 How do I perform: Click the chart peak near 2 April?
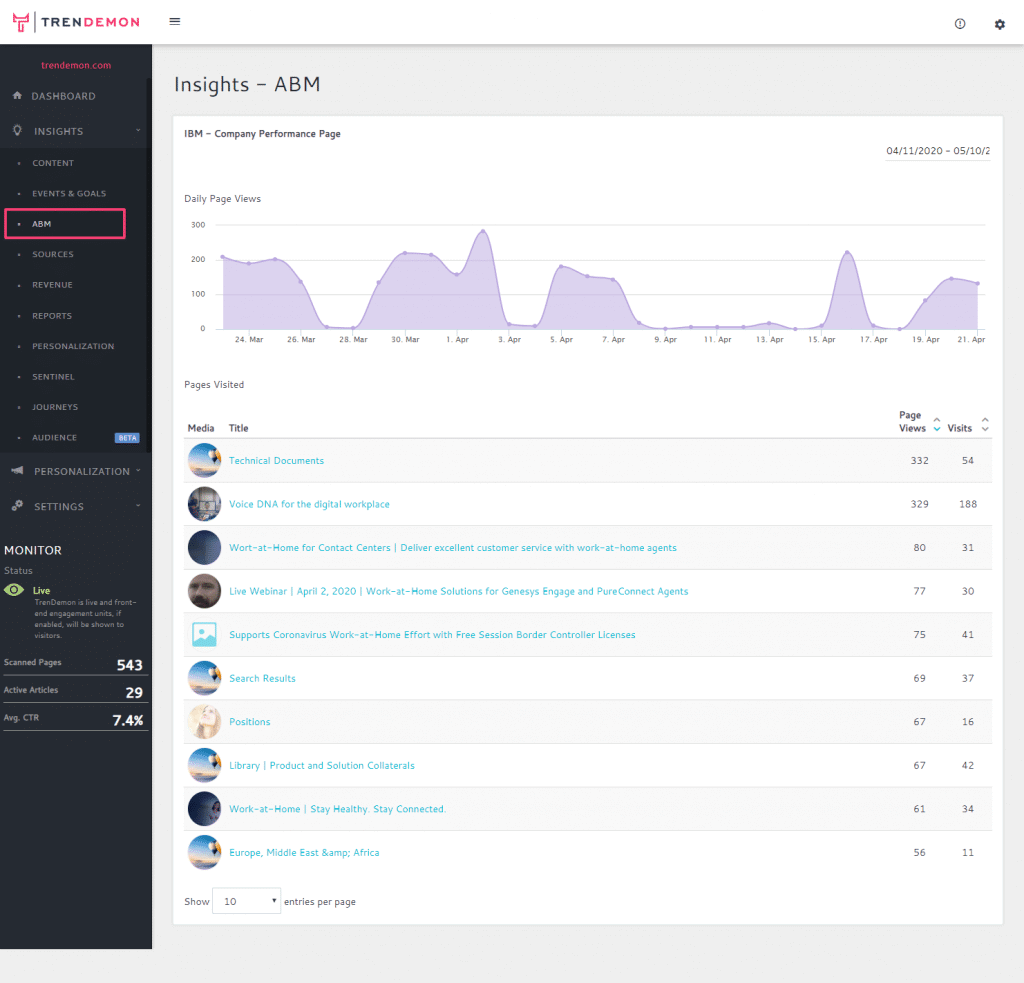point(483,231)
